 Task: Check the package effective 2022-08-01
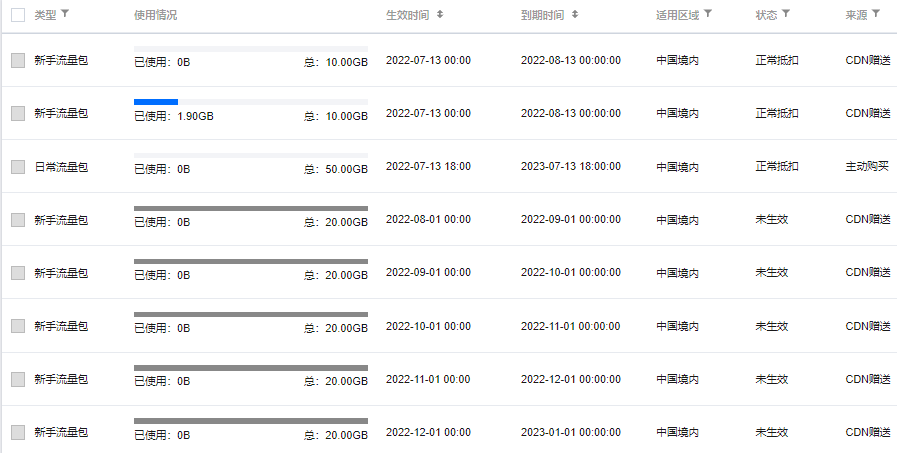pyautogui.click(x=18, y=220)
